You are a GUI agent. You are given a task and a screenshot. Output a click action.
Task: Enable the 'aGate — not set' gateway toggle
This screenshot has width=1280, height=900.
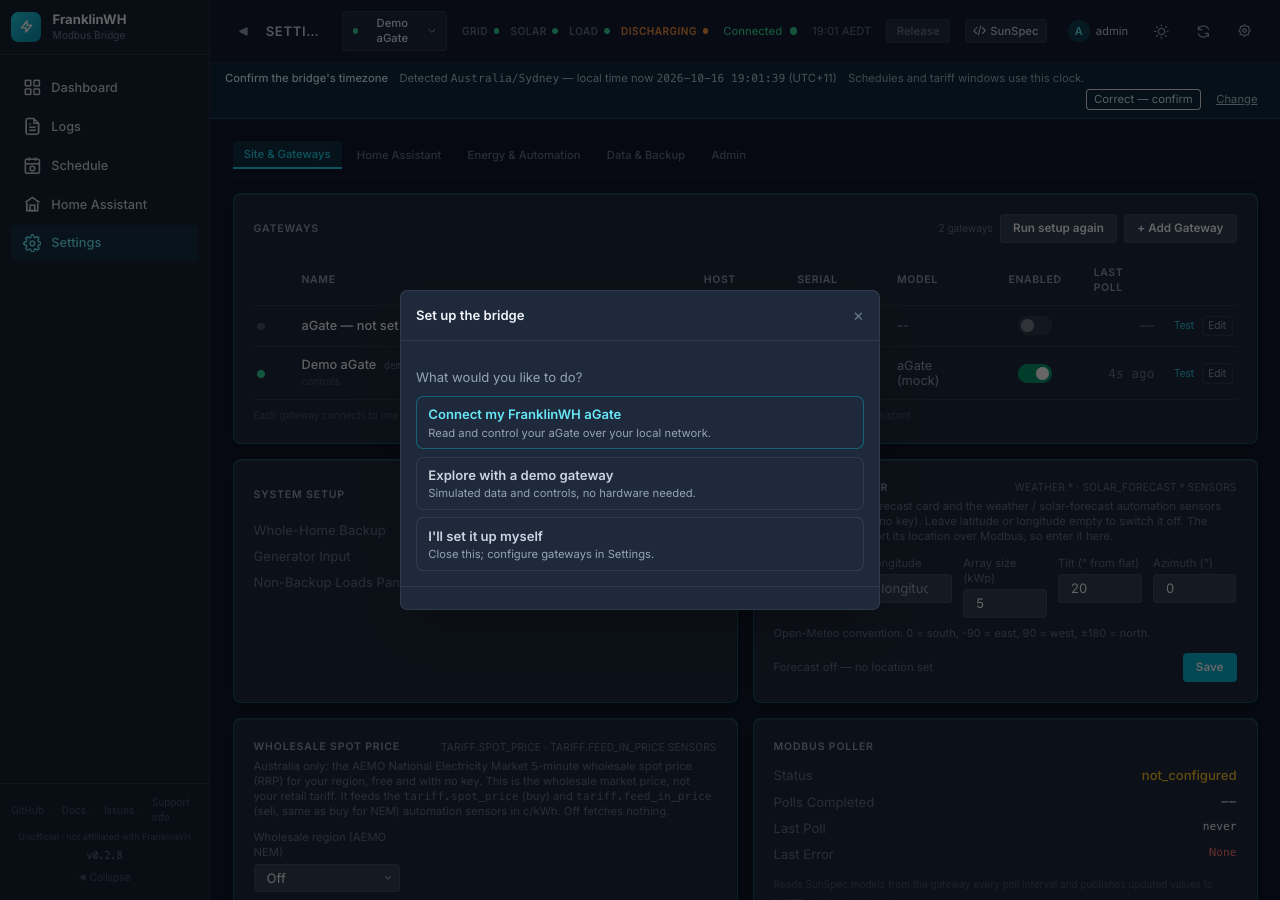point(1035,325)
